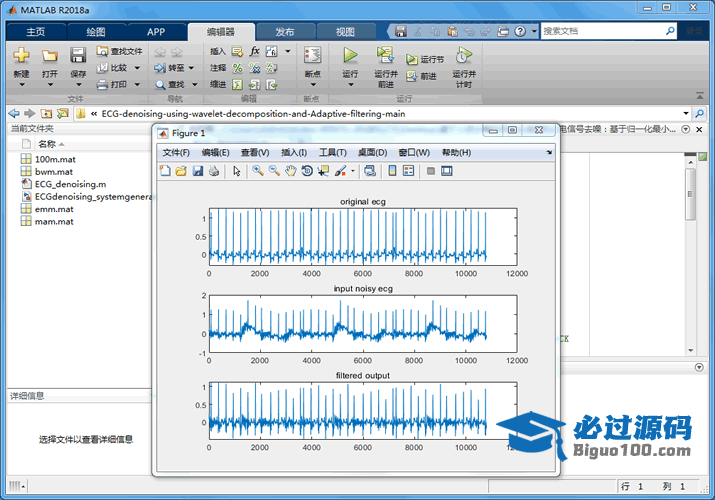
Task: Open Figure 1 Insert menu
Action: [294, 152]
